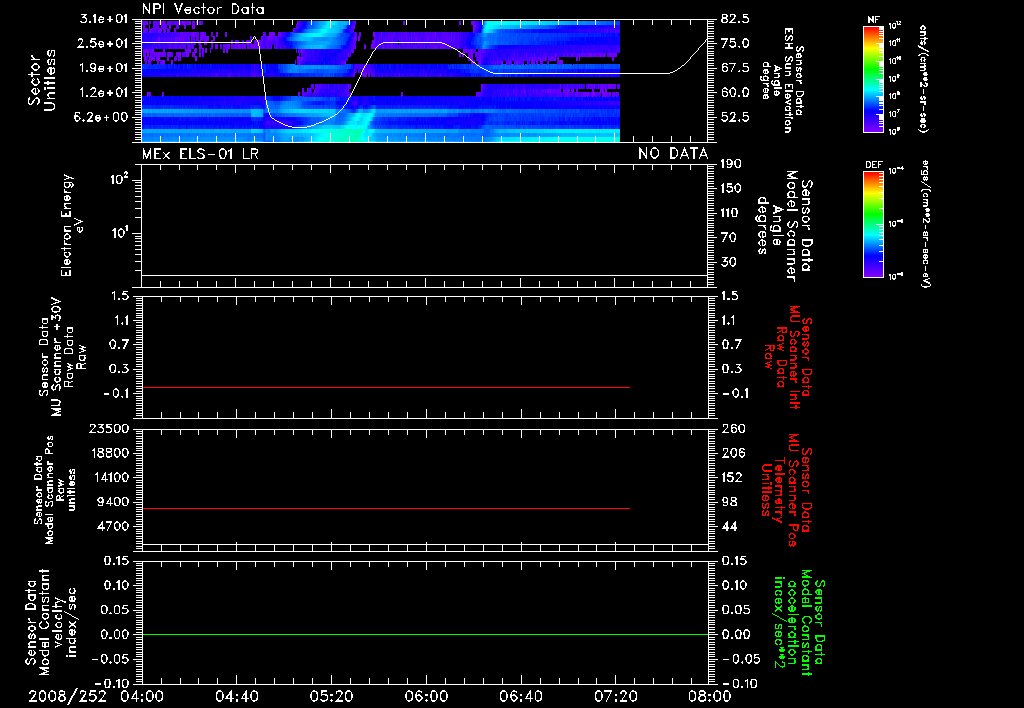Click the '04:00' time axis label

(142, 696)
